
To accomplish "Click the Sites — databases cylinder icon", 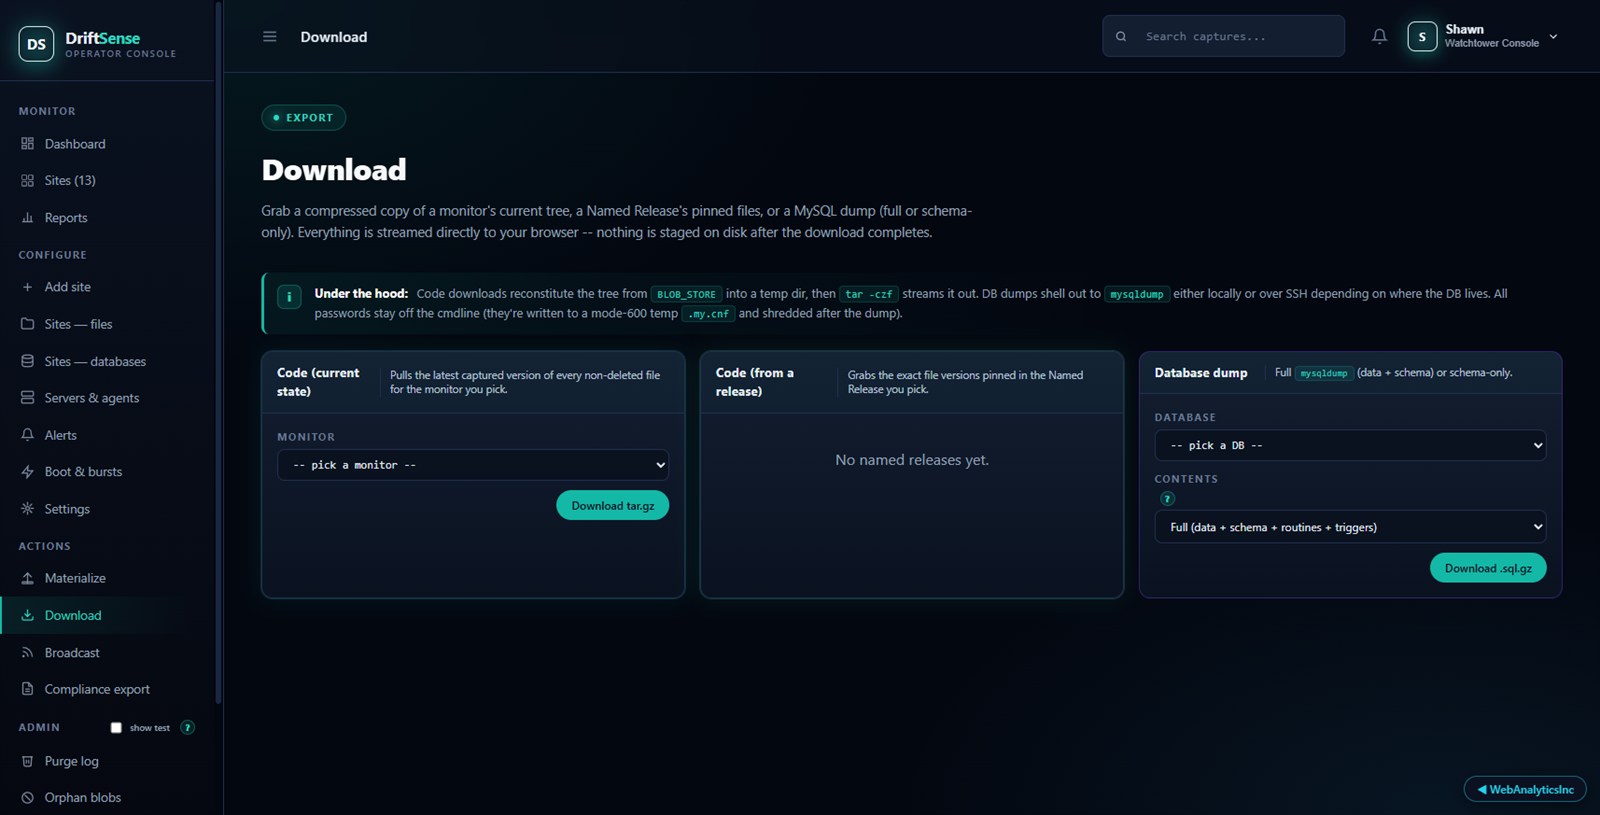I will tap(27, 361).
